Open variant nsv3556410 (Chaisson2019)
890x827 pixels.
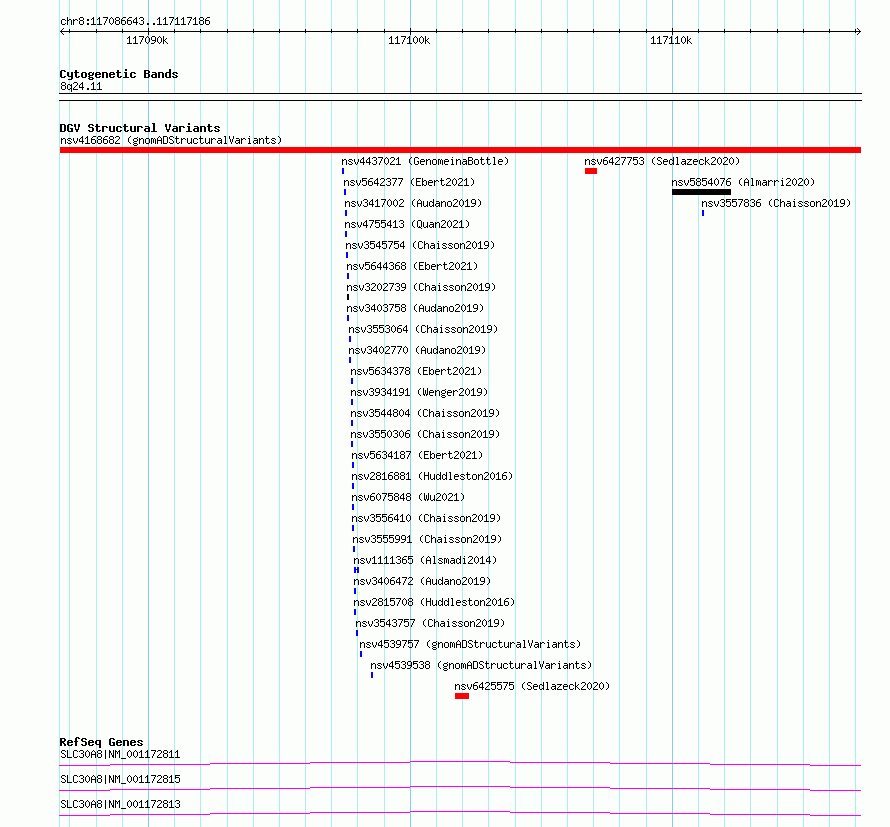click(426, 518)
